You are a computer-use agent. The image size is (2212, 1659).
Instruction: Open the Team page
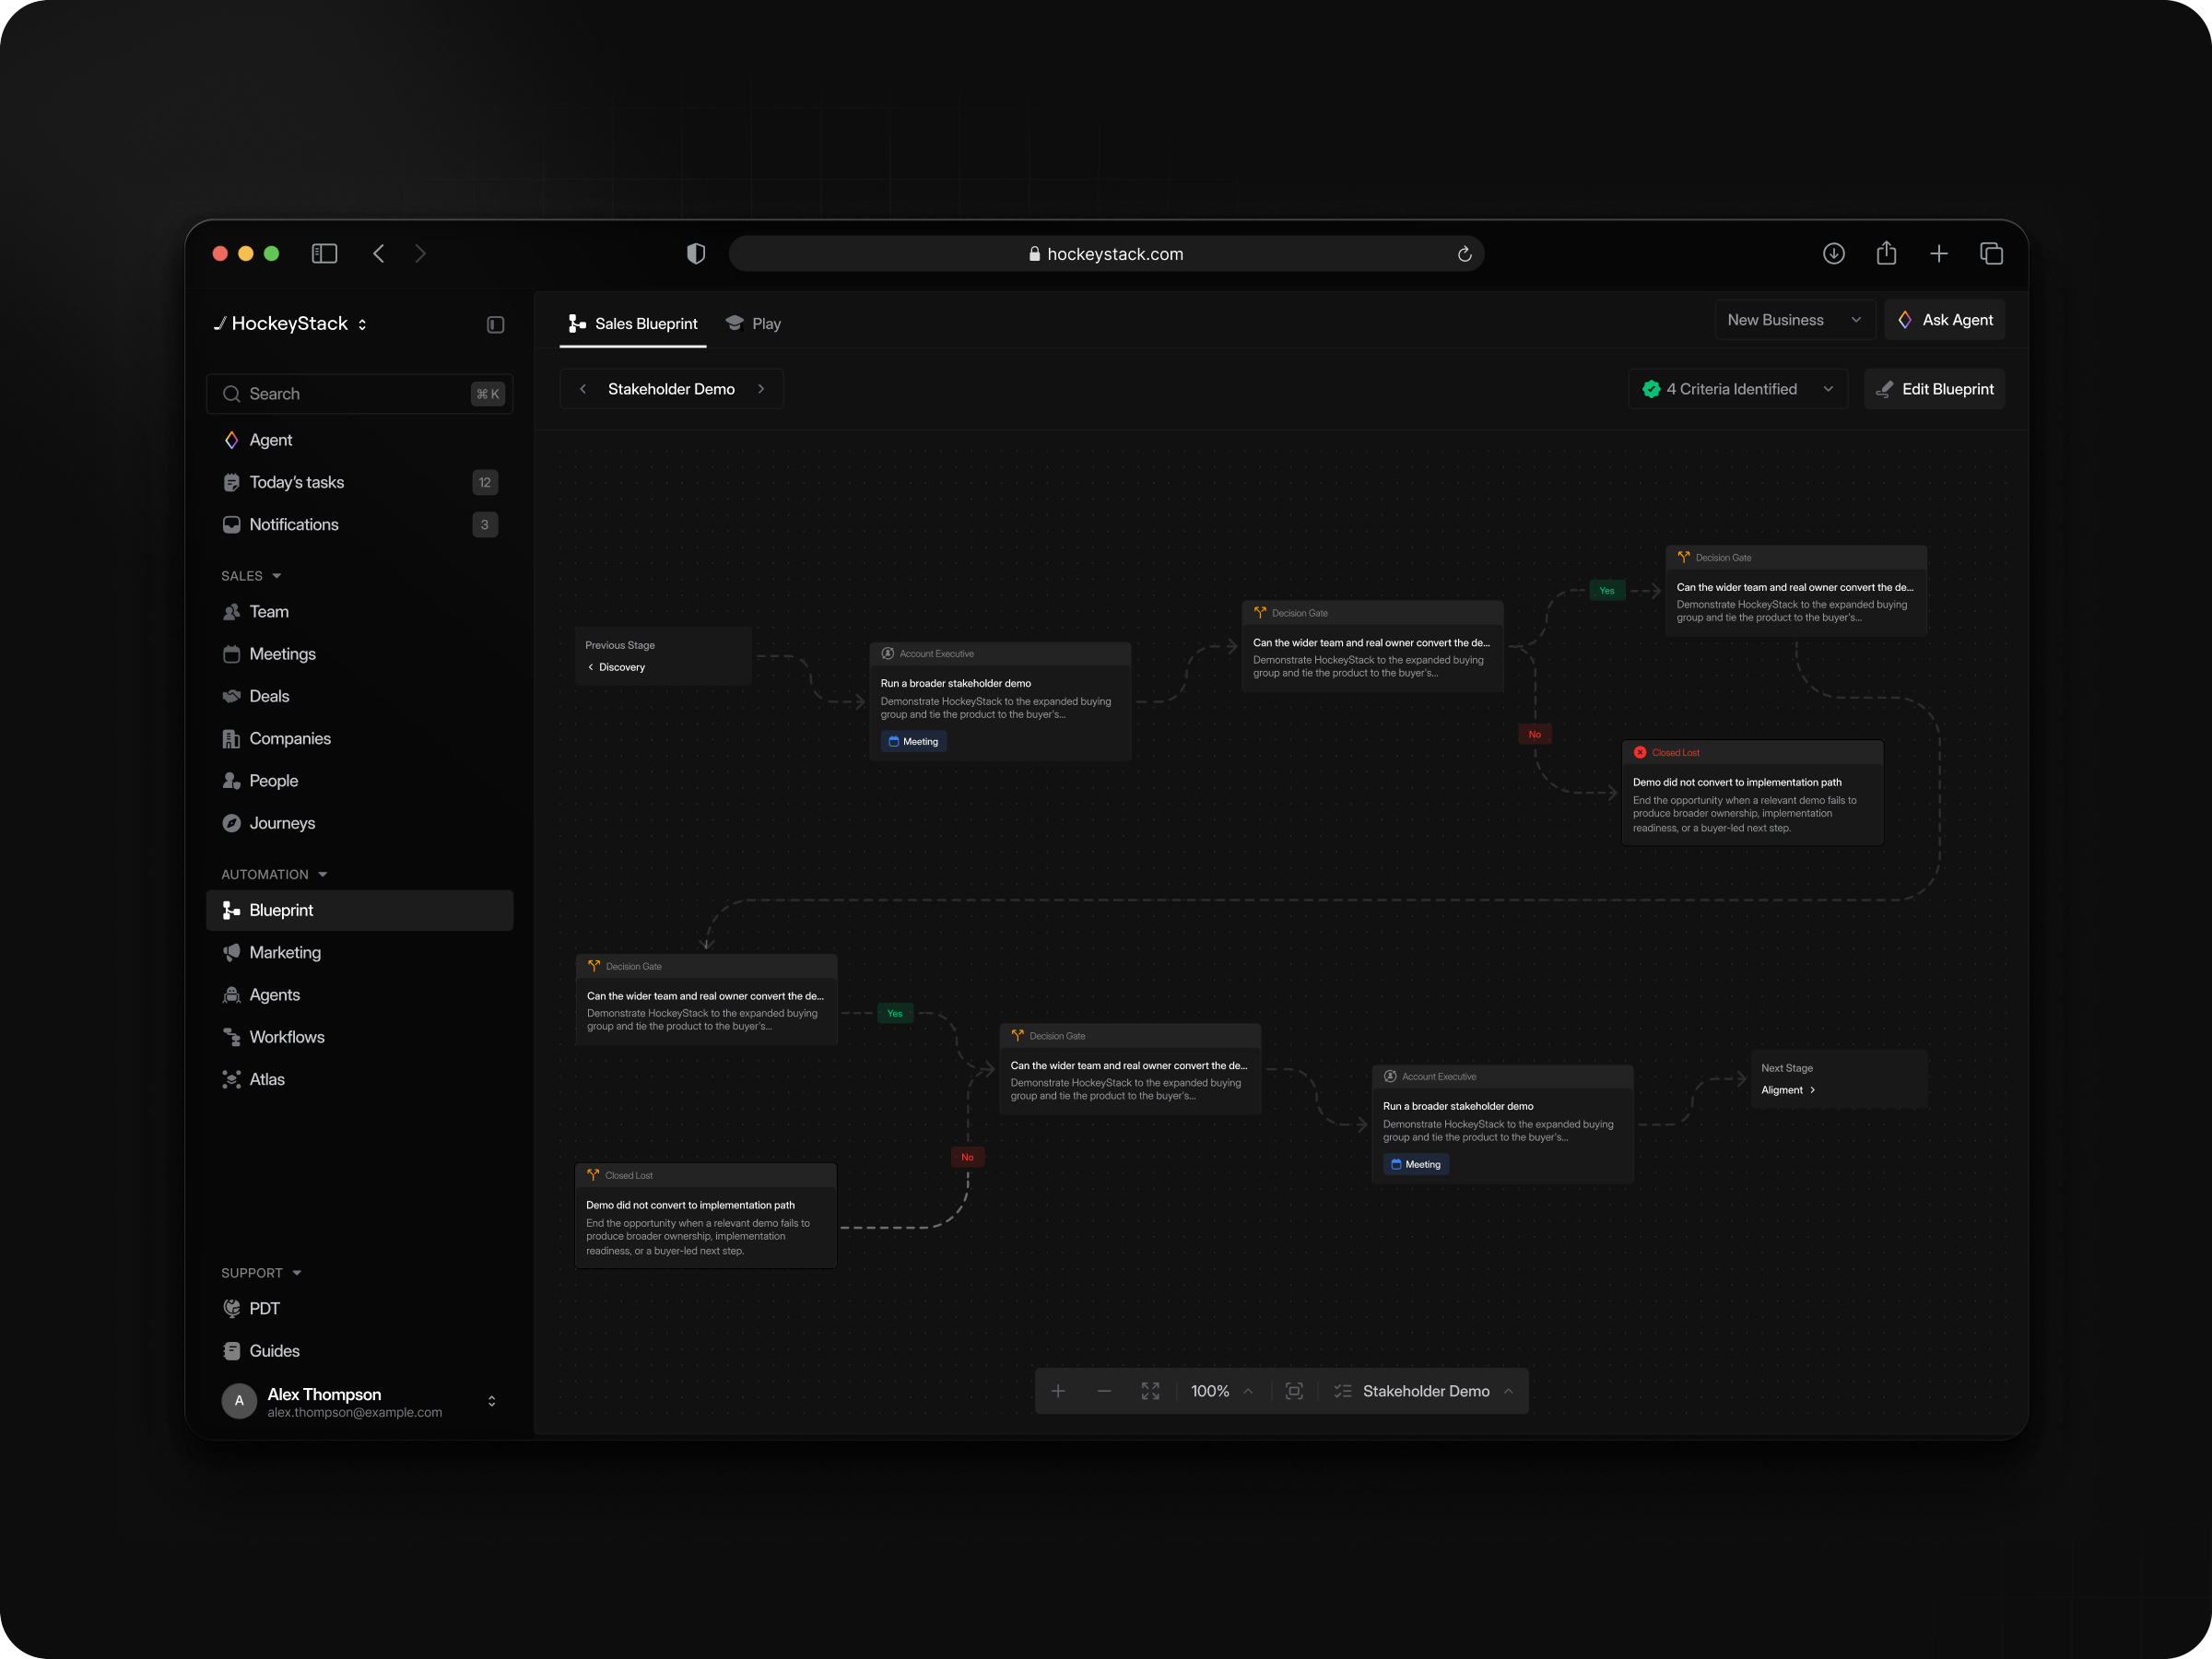[360, 611]
